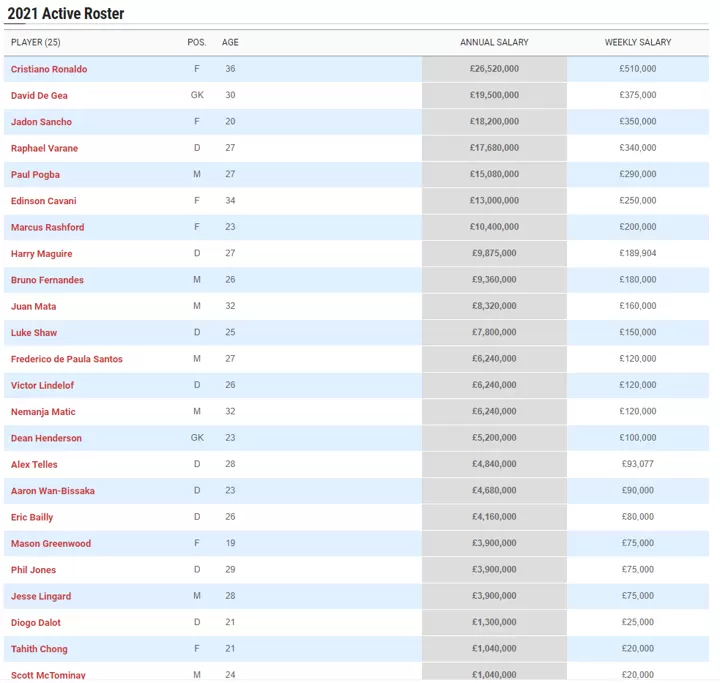Open Raphael Varane player link
The height and width of the screenshot is (683, 720).
tap(45, 148)
